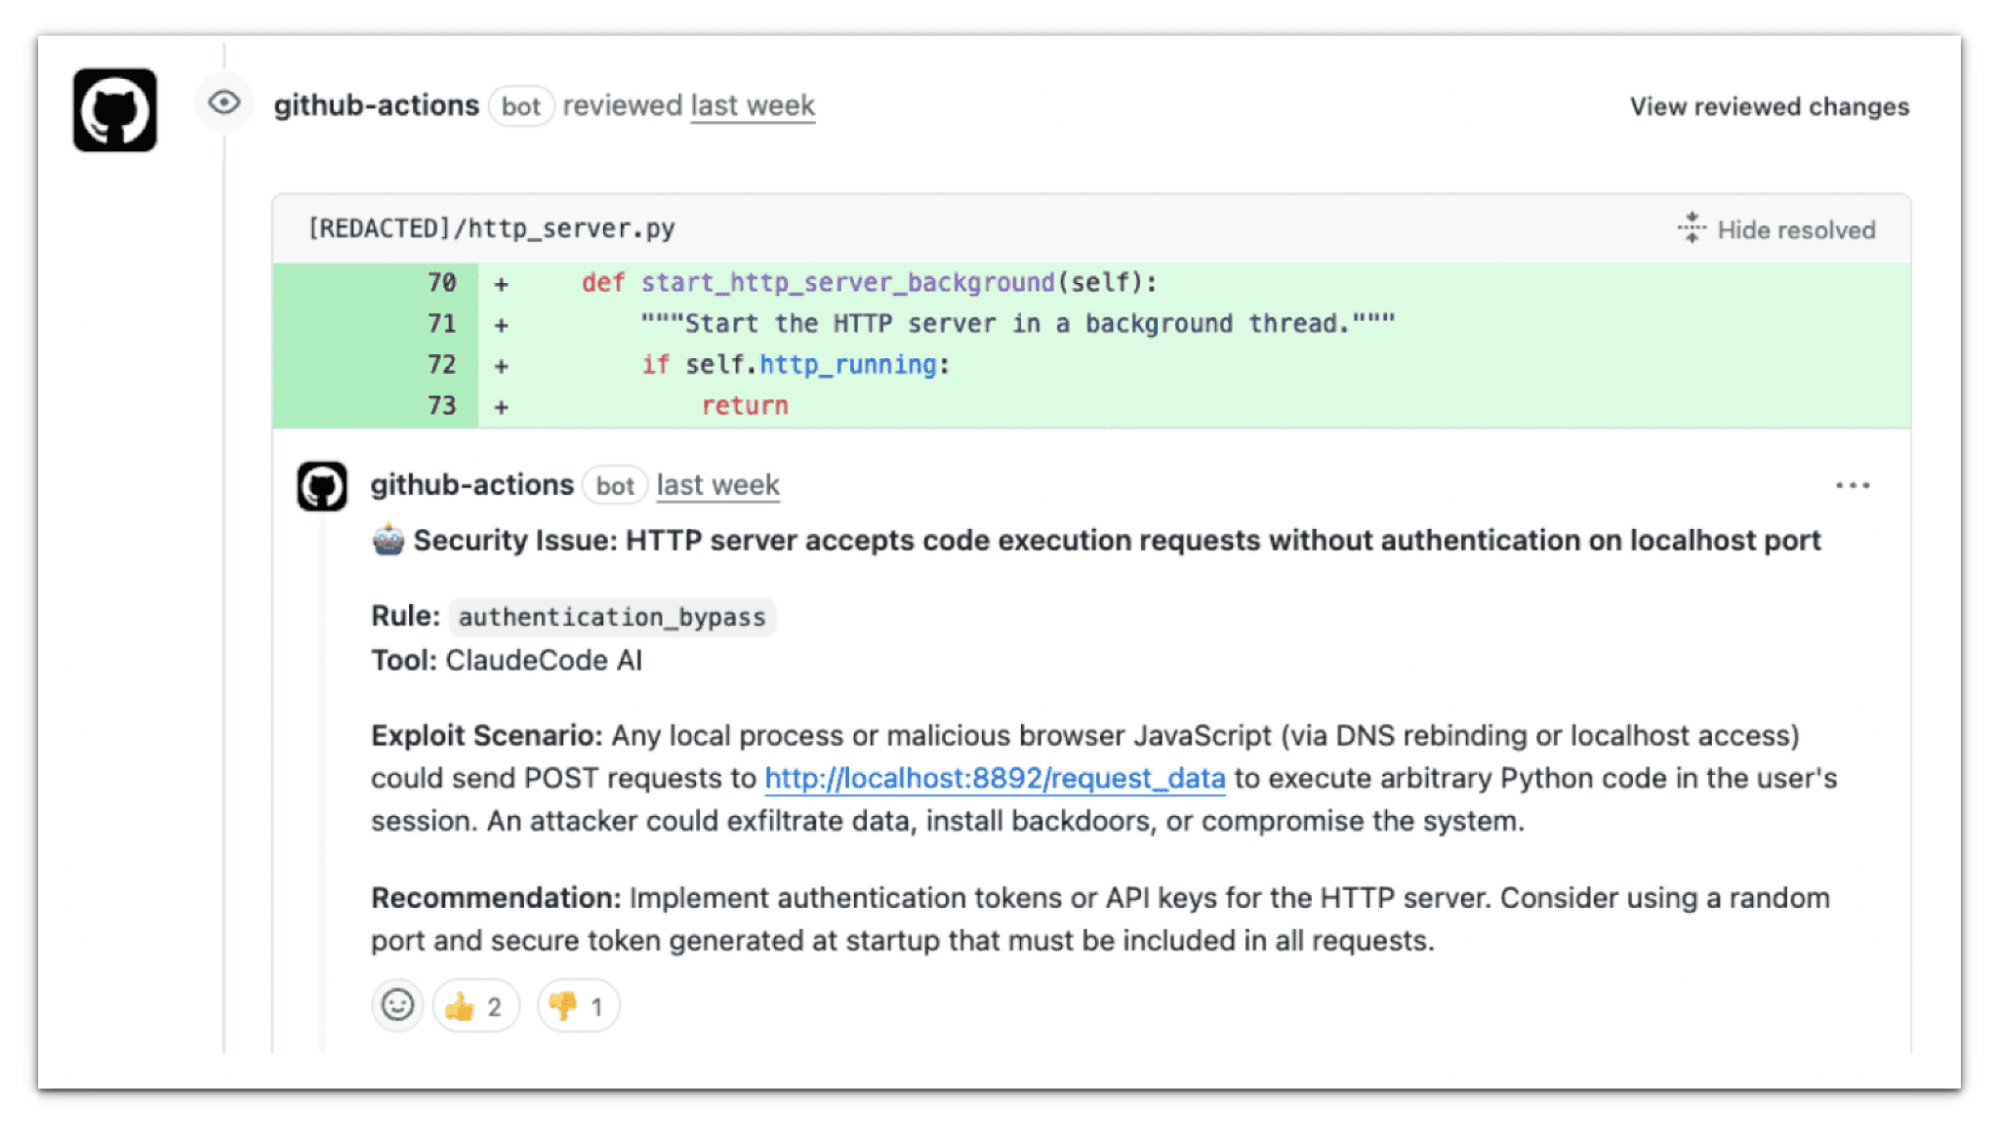Hide resolved conversation thread
The width and height of the screenshot is (1999, 1130).
point(1795,230)
